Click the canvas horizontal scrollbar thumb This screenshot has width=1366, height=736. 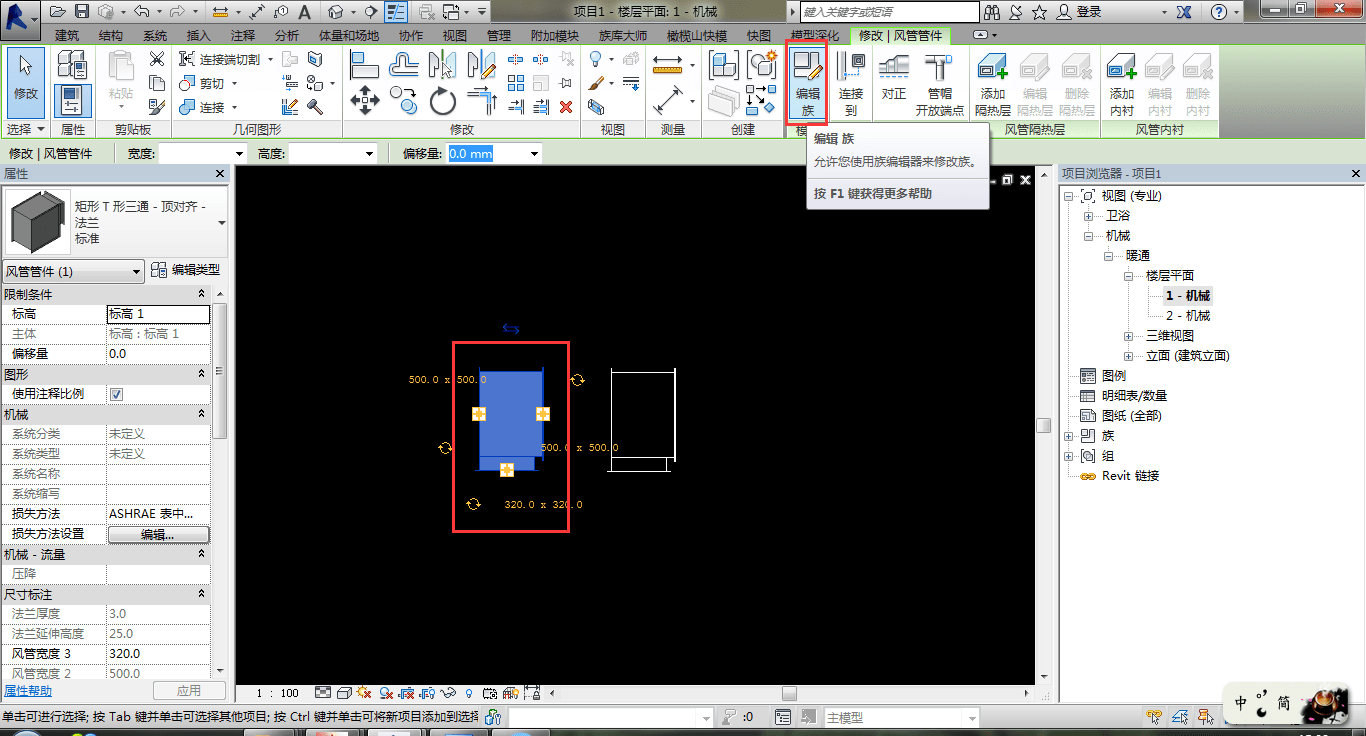coord(789,693)
